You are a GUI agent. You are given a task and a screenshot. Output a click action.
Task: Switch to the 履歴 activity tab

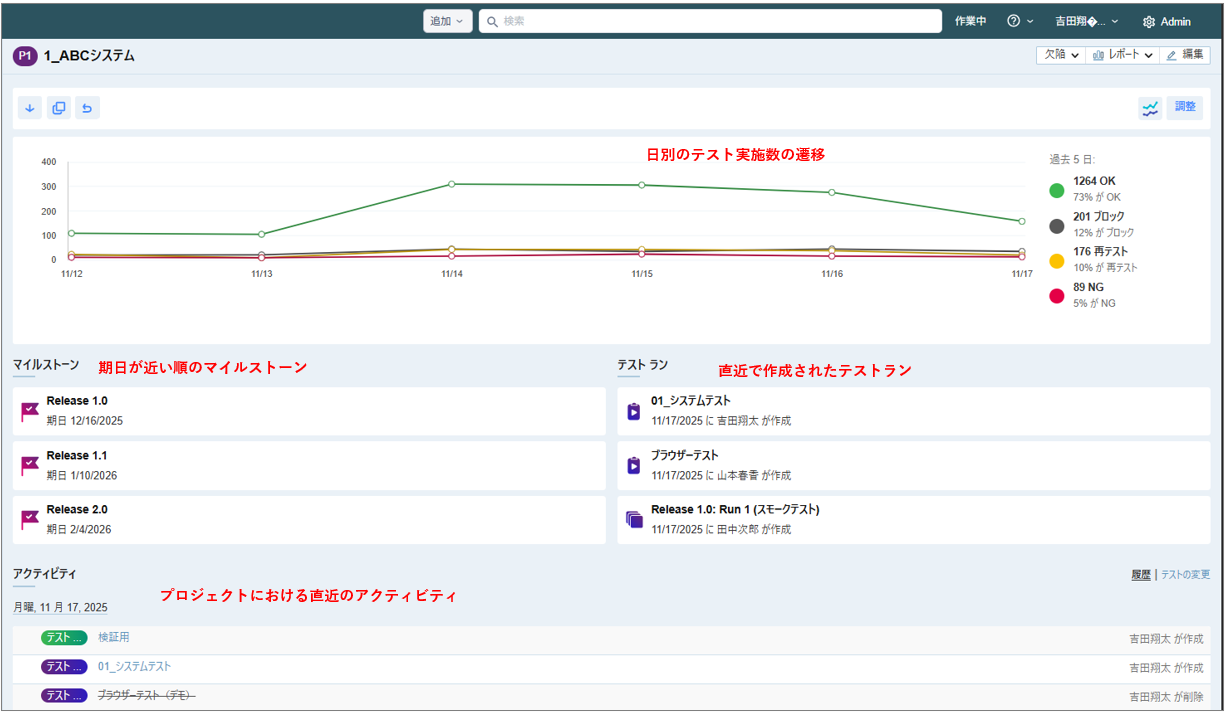(1140, 575)
